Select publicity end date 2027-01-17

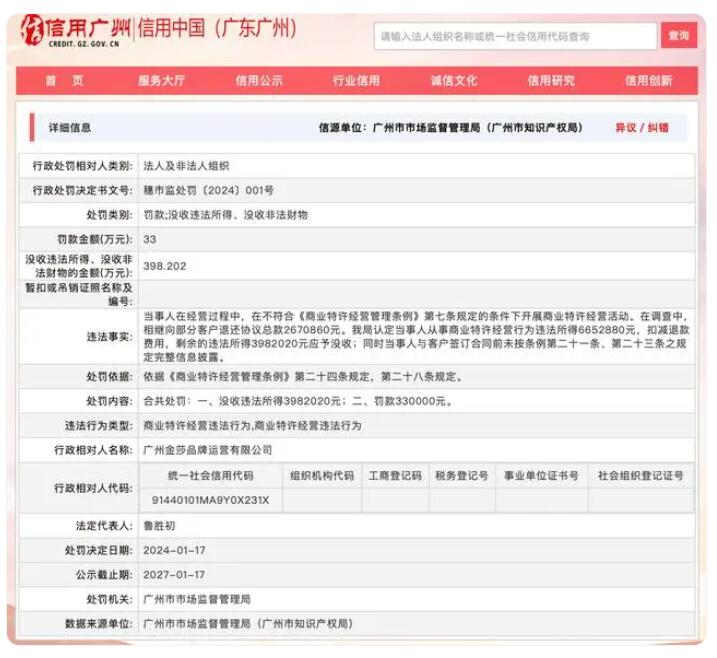pyautogui.click(x=174, y=575)
